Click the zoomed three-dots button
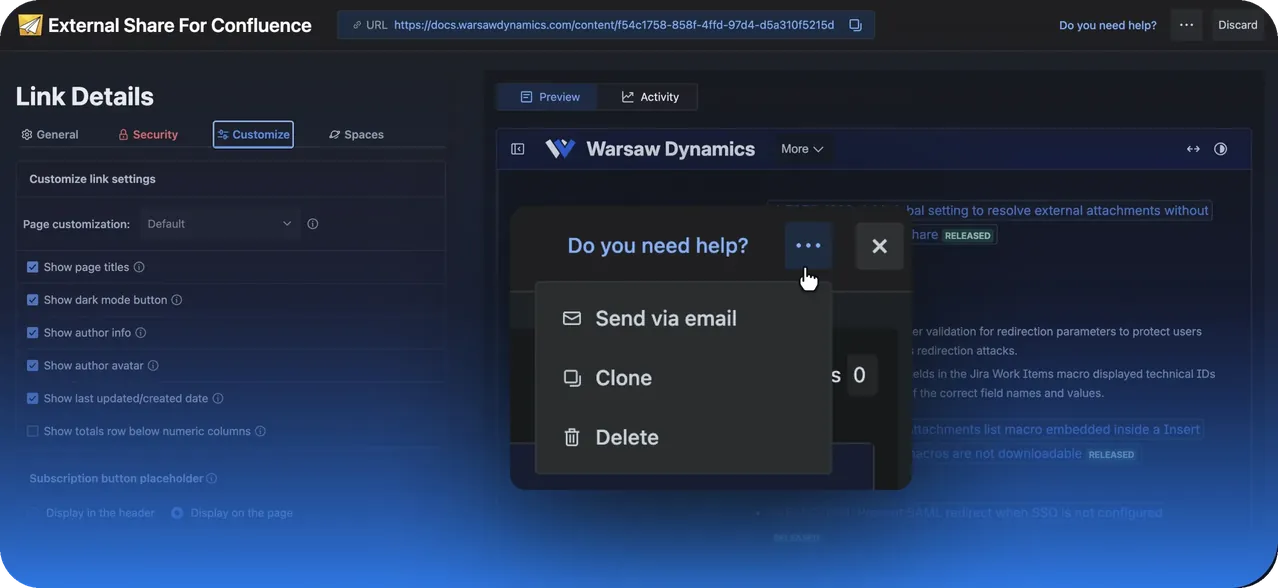 click(x=808, y=246)
